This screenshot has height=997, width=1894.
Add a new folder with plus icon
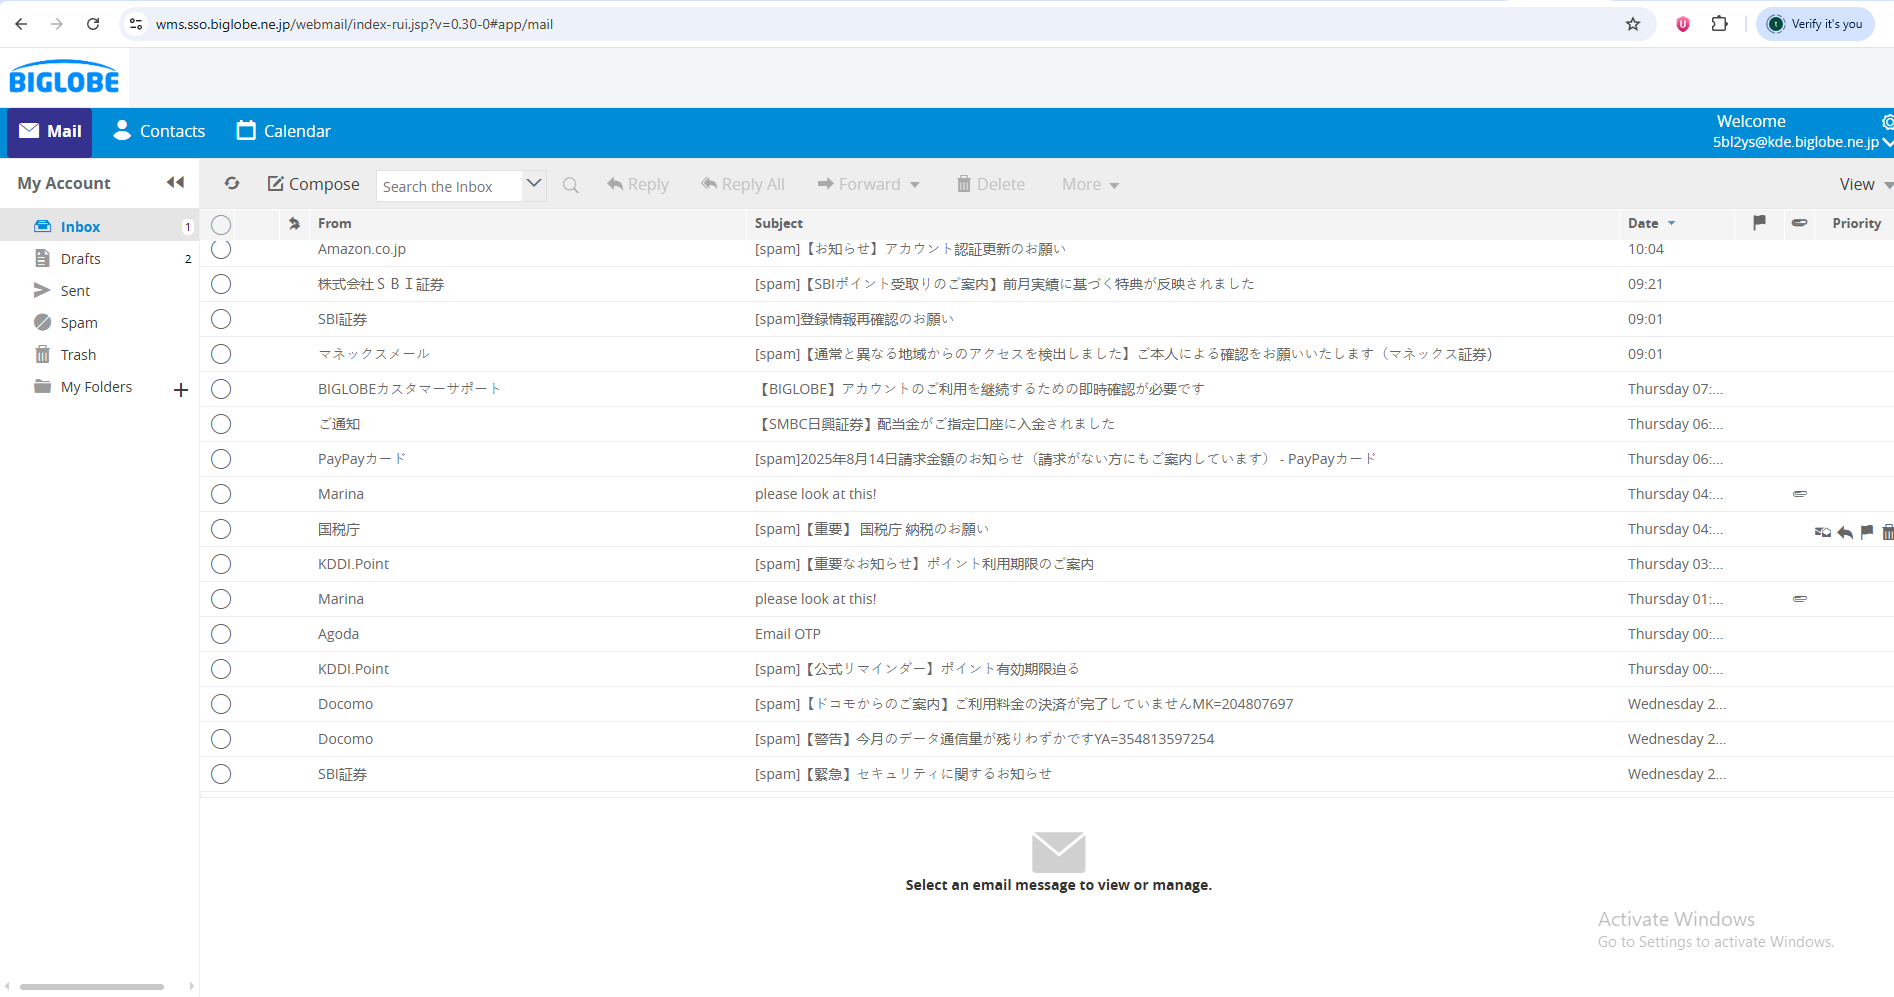(x=181, y=390)
